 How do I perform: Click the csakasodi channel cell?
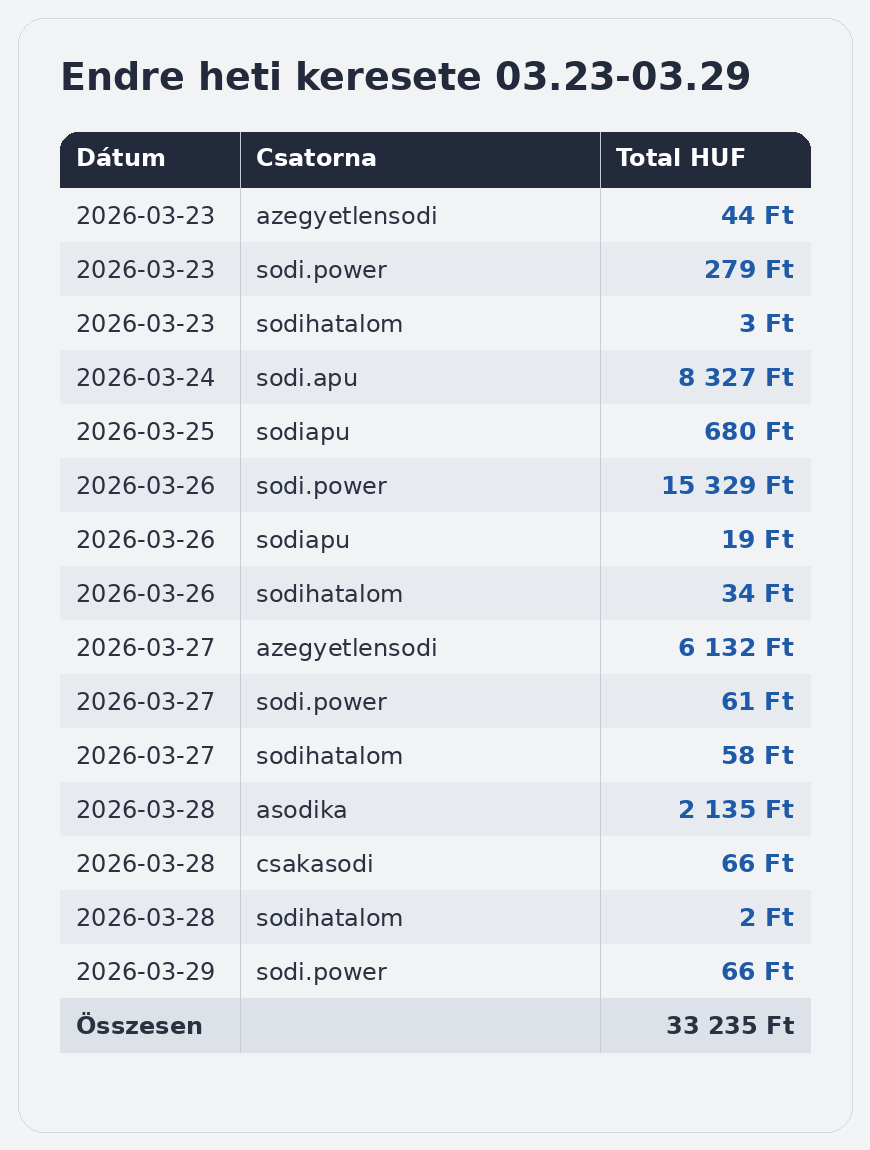tap(314, 864)
